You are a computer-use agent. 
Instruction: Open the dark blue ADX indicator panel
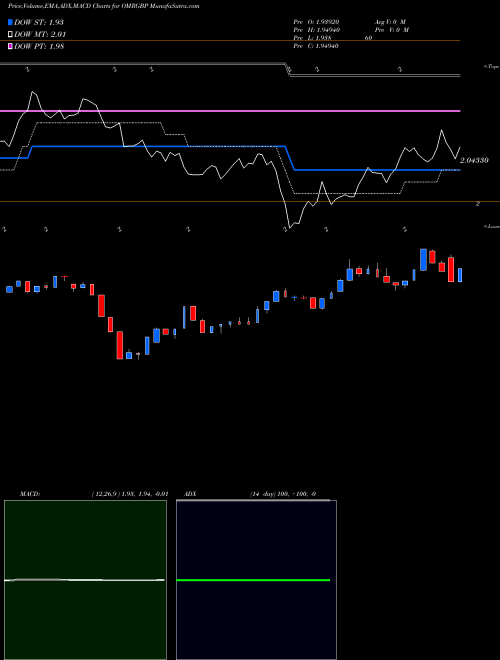pos(256,580)
